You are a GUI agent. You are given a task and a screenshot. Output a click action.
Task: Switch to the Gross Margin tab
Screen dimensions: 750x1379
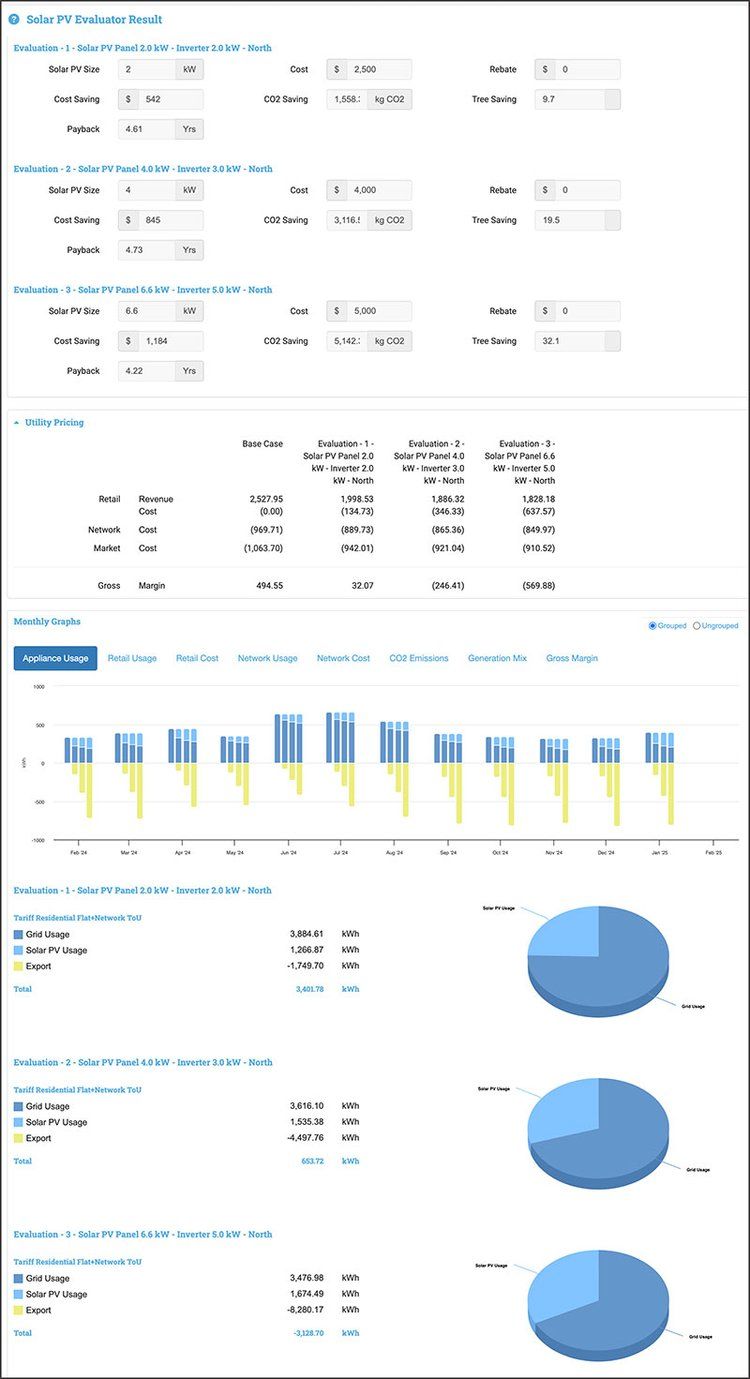click(572, 658)
